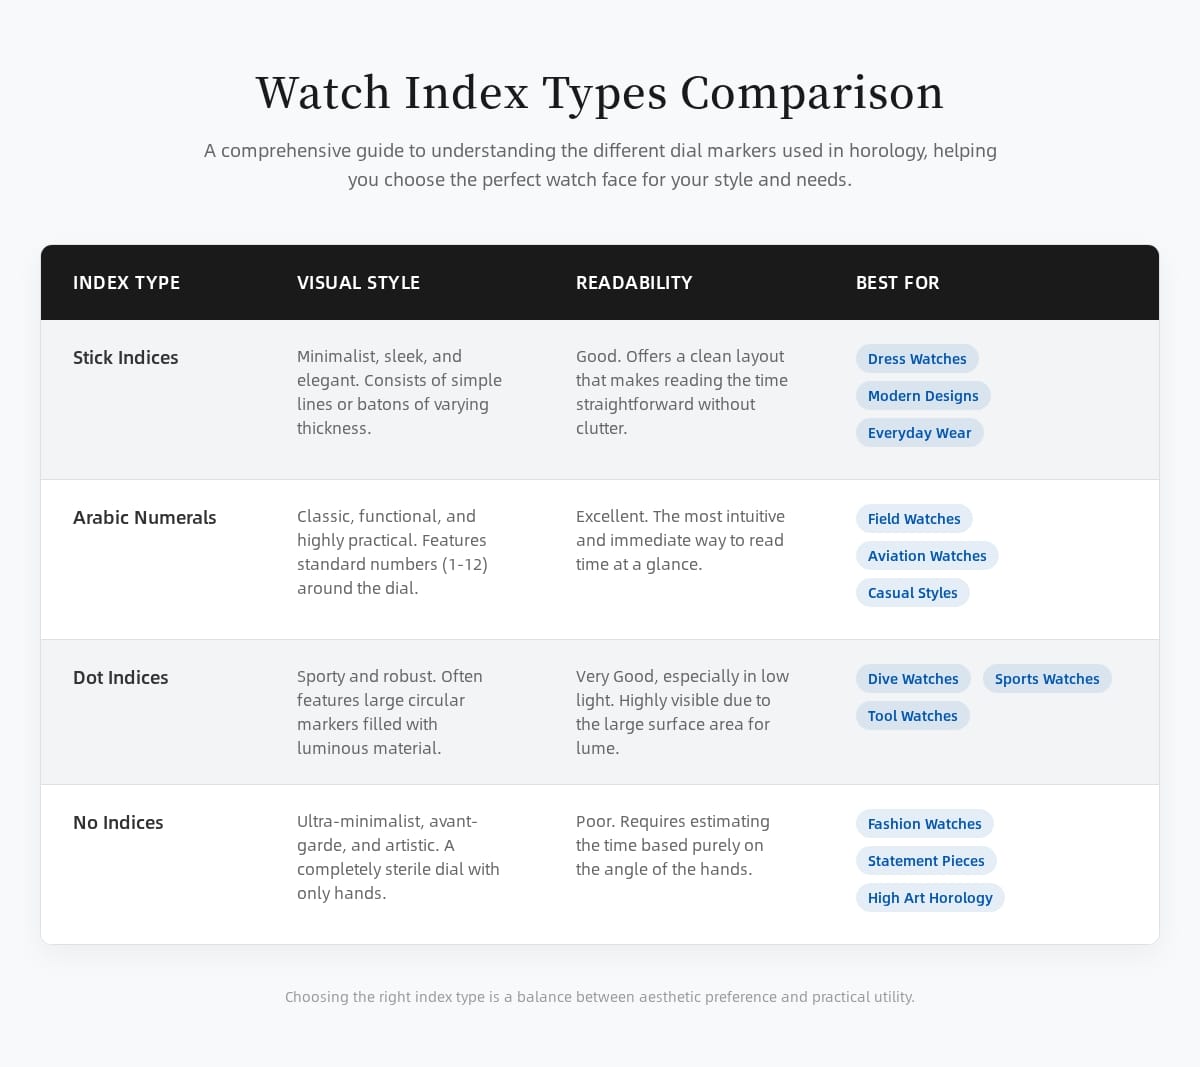Click the Visual Style column header
1200x1067 pixels.
coord(358,283)
